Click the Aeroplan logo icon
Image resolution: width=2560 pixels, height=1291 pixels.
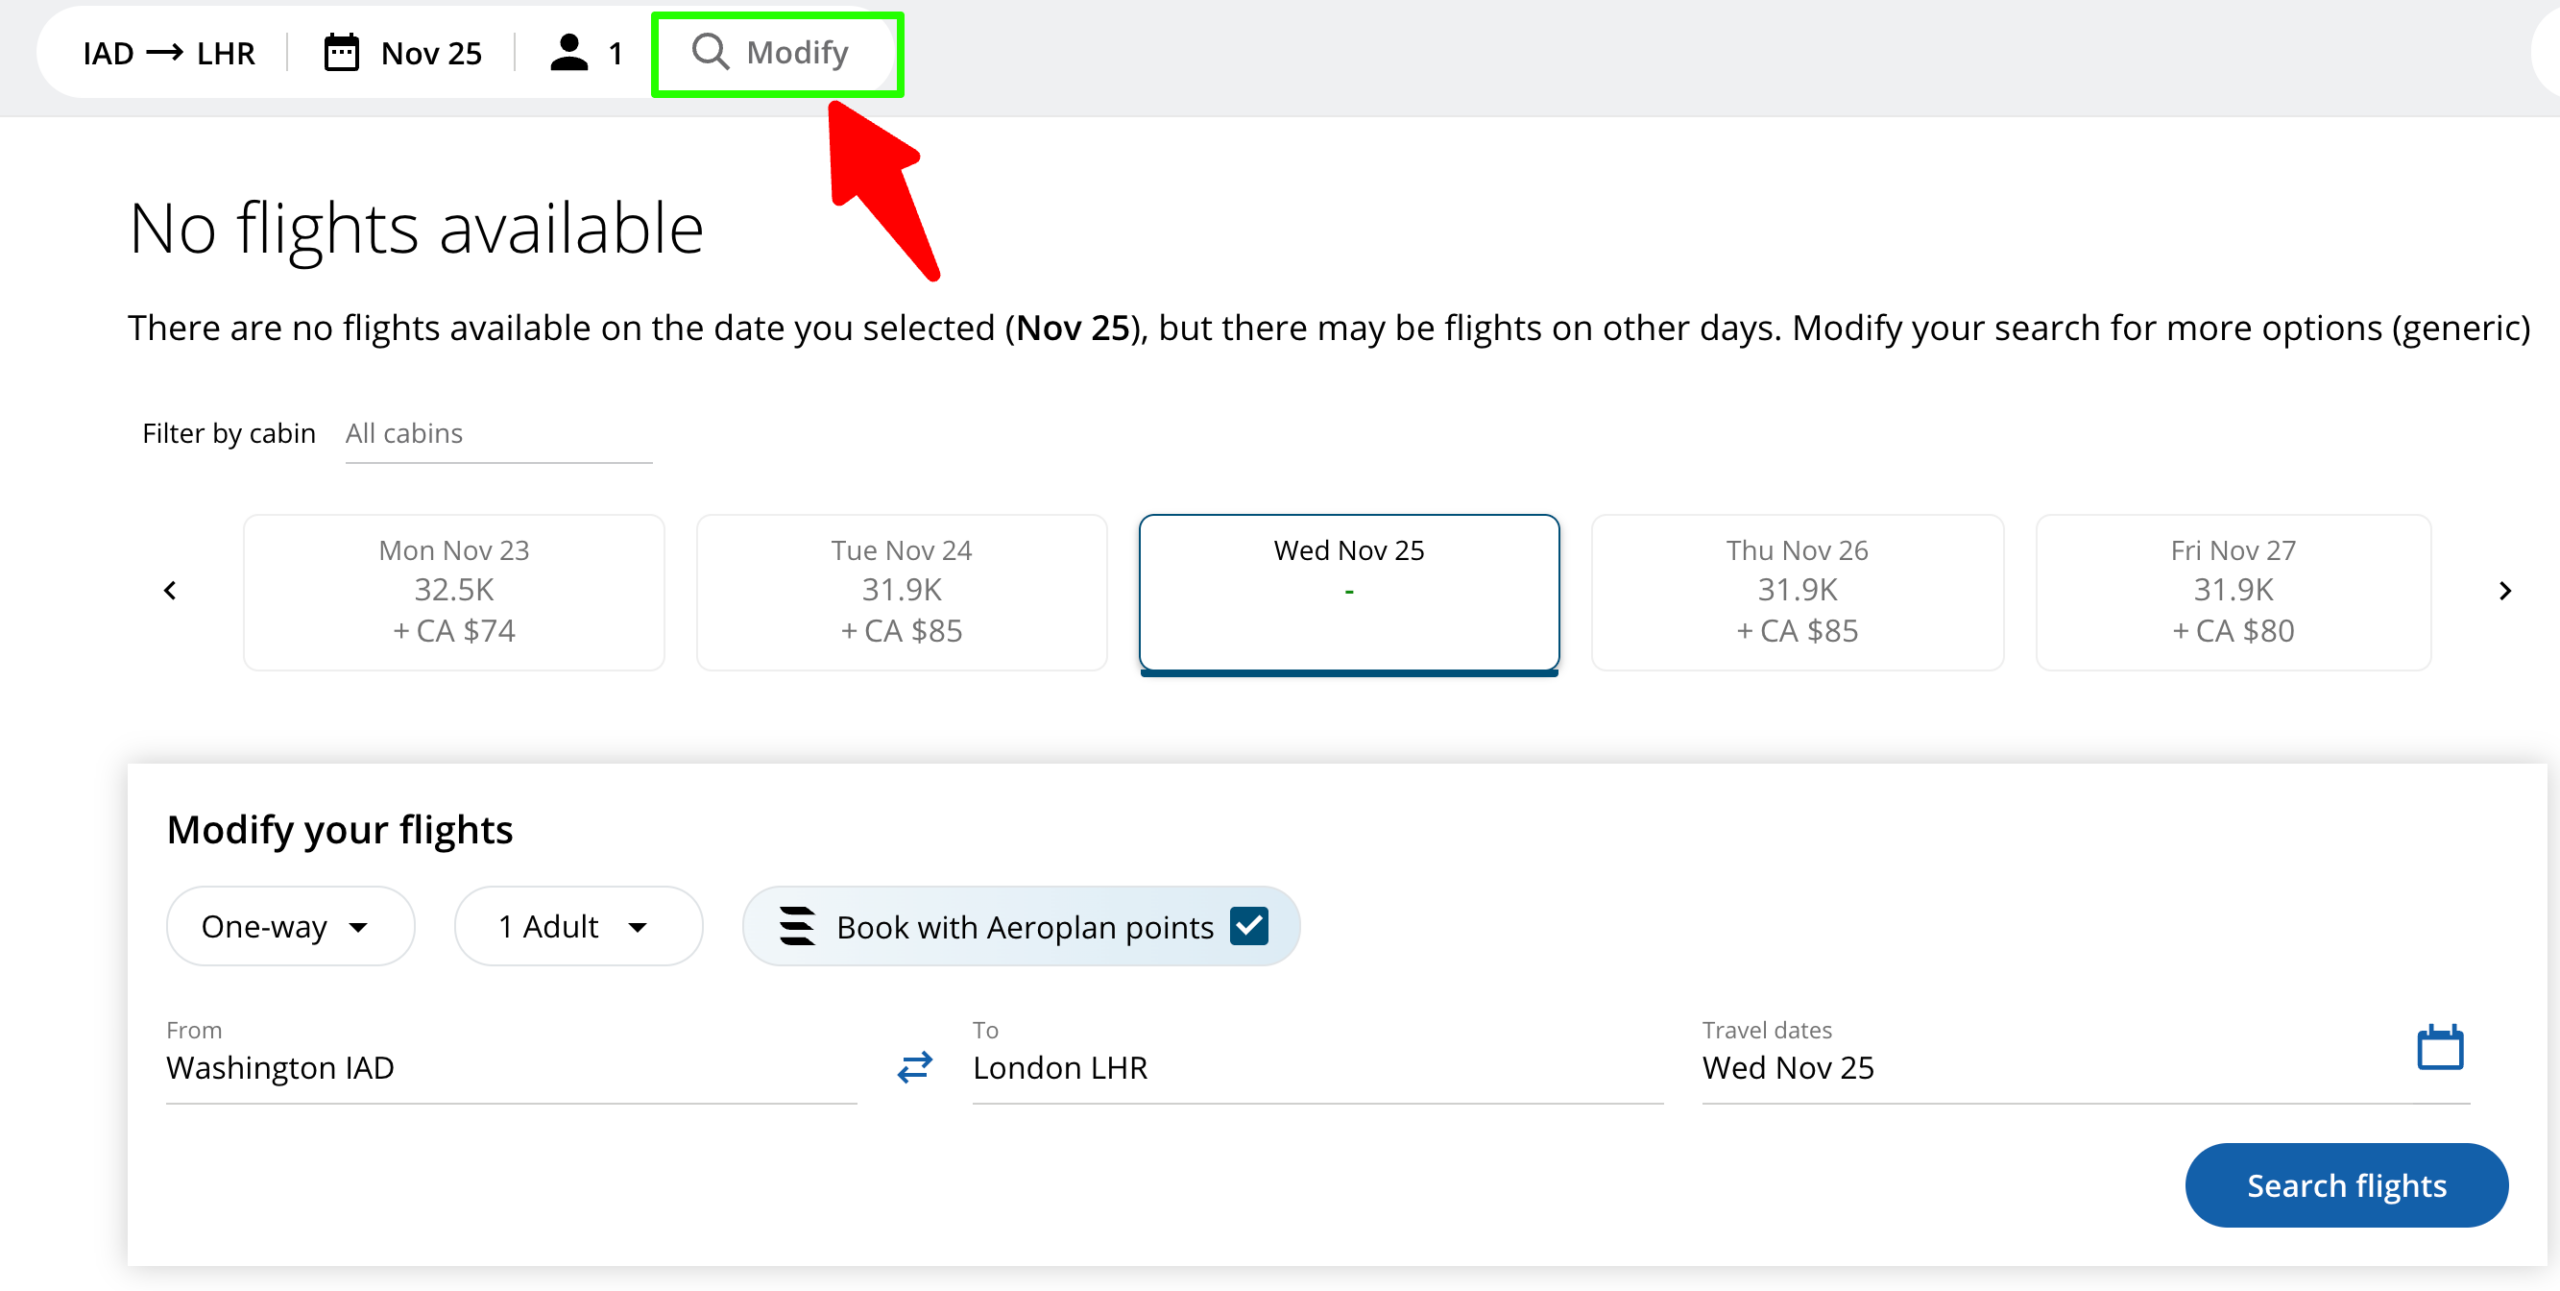(x=796, y=926)
